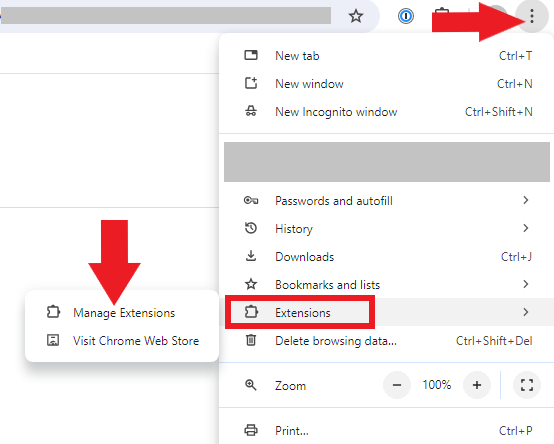Choose Delete browsing data… option
The width and height of the screenshot is (554, 444).
coord(387,341)
